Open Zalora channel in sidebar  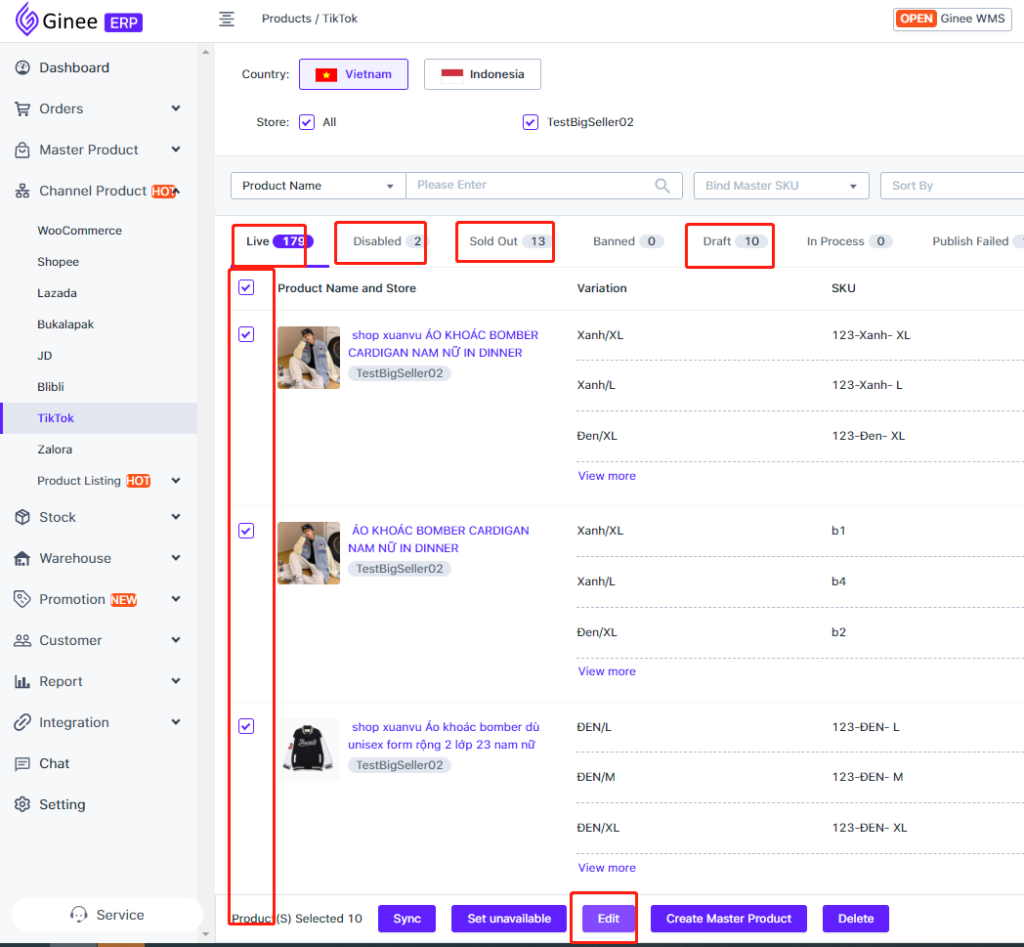pos(55,449)
